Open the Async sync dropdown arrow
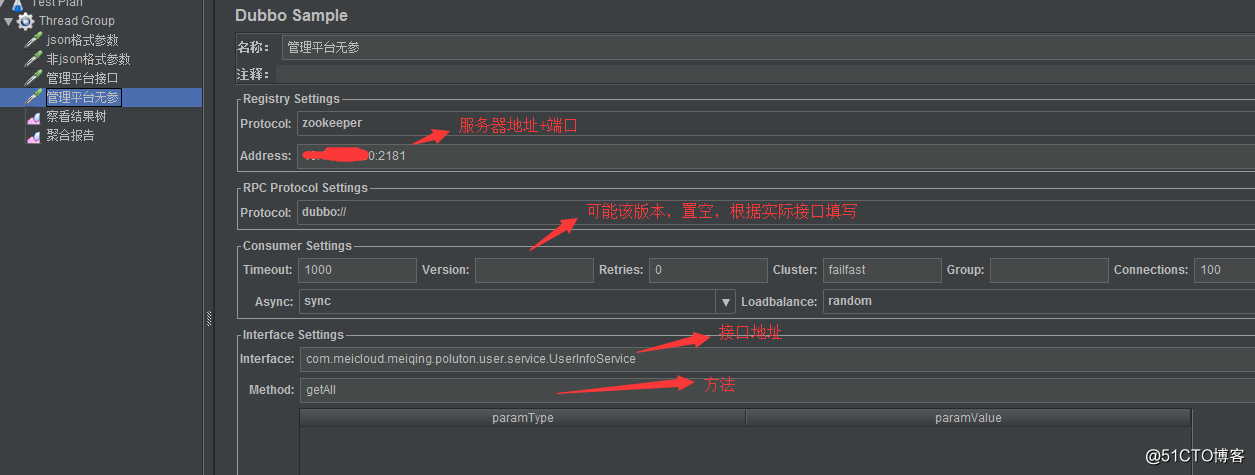The image size is (1255, 475). tap(725, 302)
